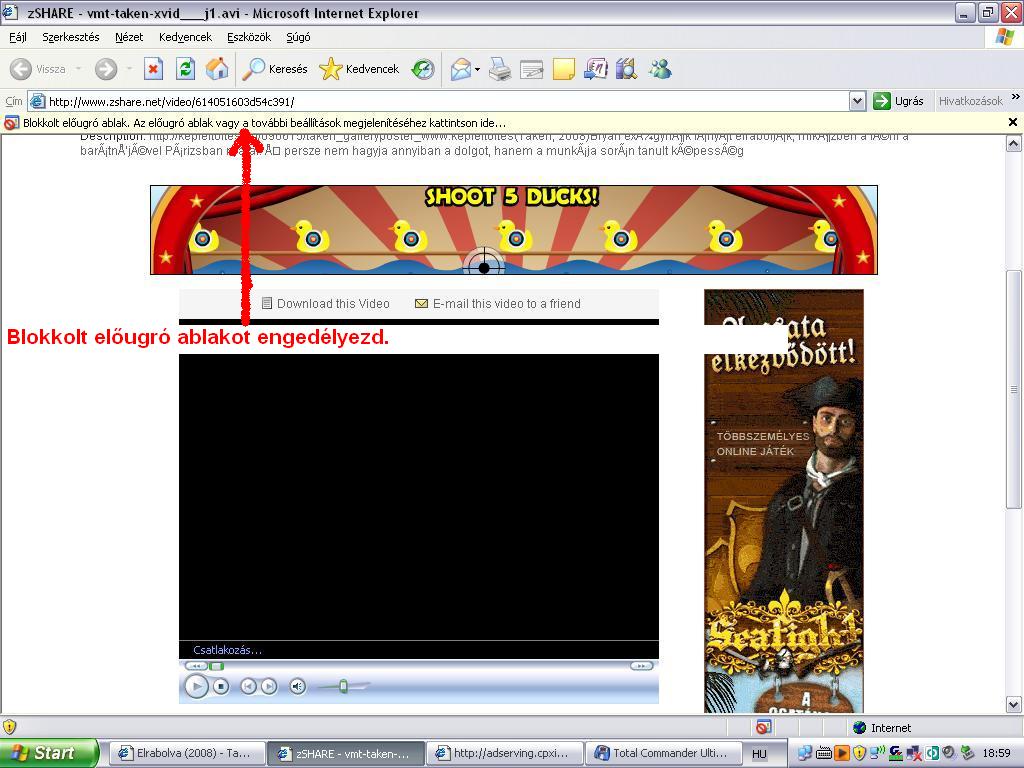Open the Kedvencek favorites pane
The height and width of the screenshot is (768, 1024).
[x=359, y=69]
